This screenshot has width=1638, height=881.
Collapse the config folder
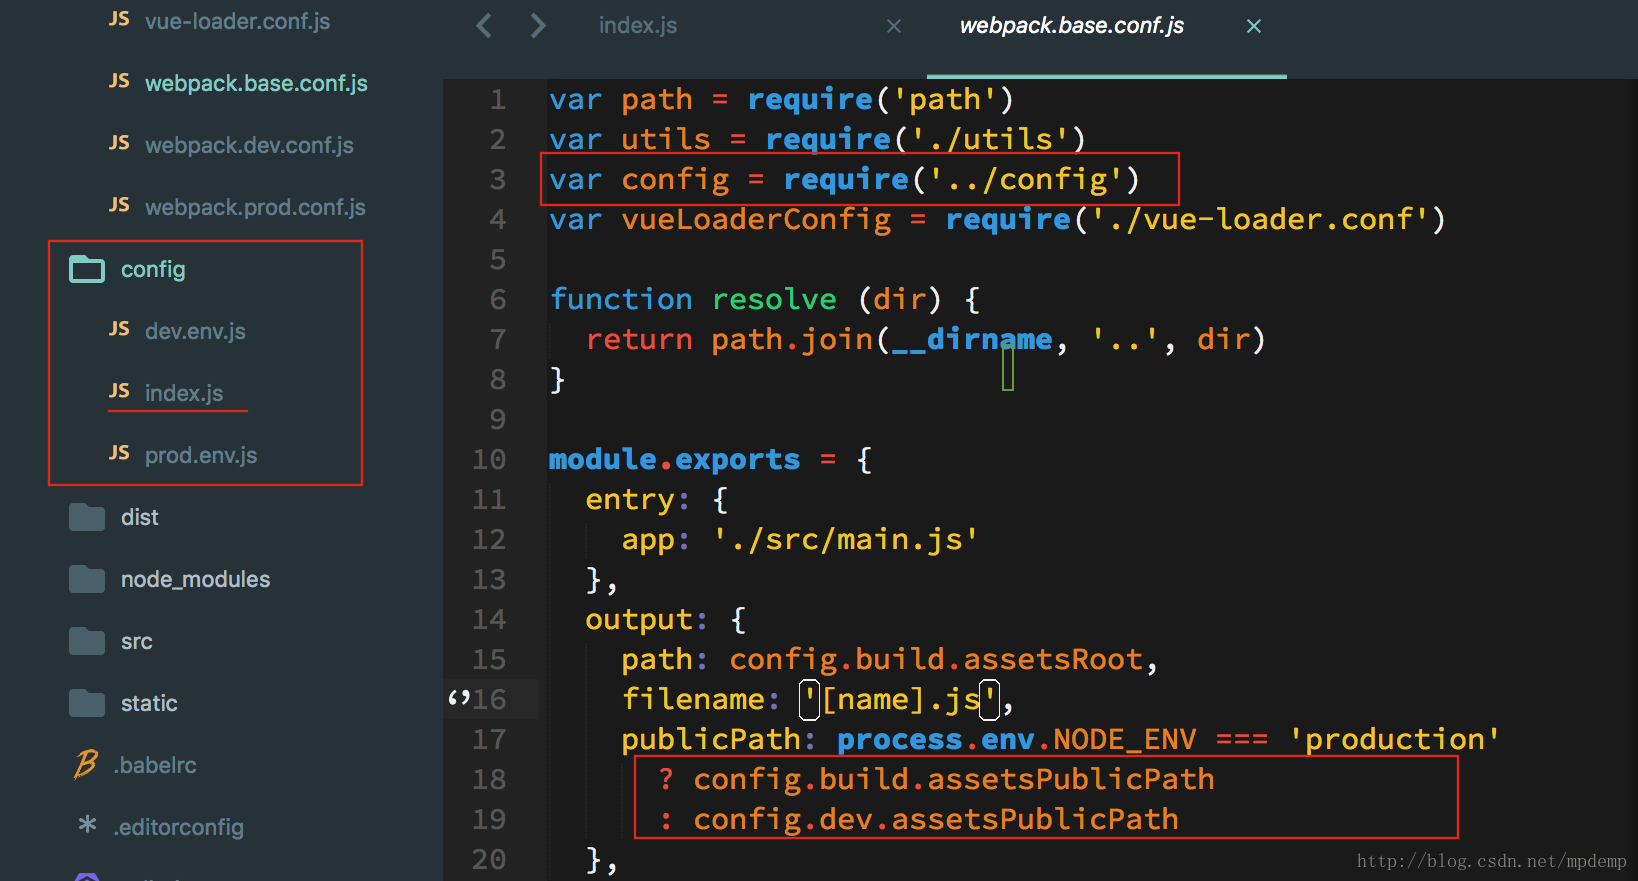pyautogui.click(x=153, y=269)
